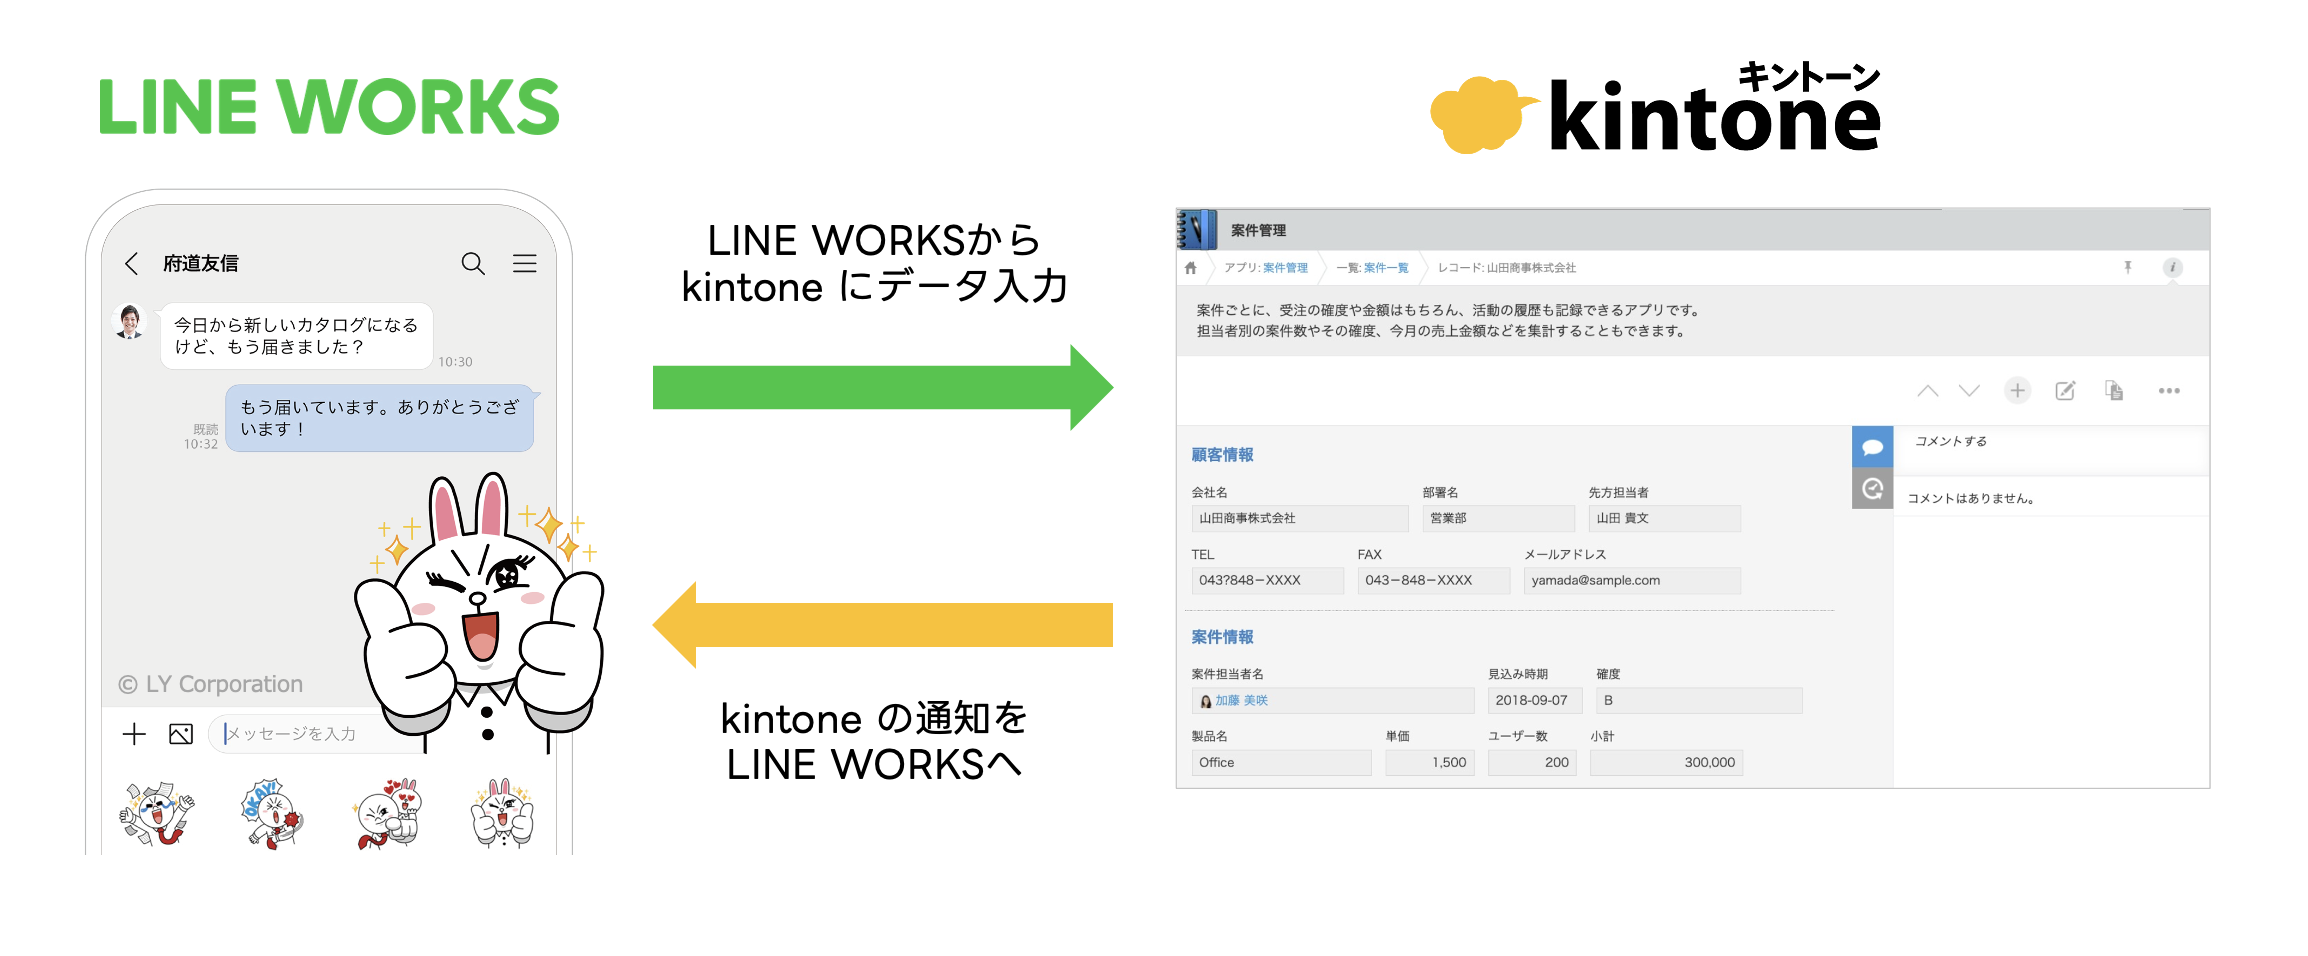The image size is (2308, 956).
Task: Duplicate the record using copy icon
Action: [x=2113, y=390]
